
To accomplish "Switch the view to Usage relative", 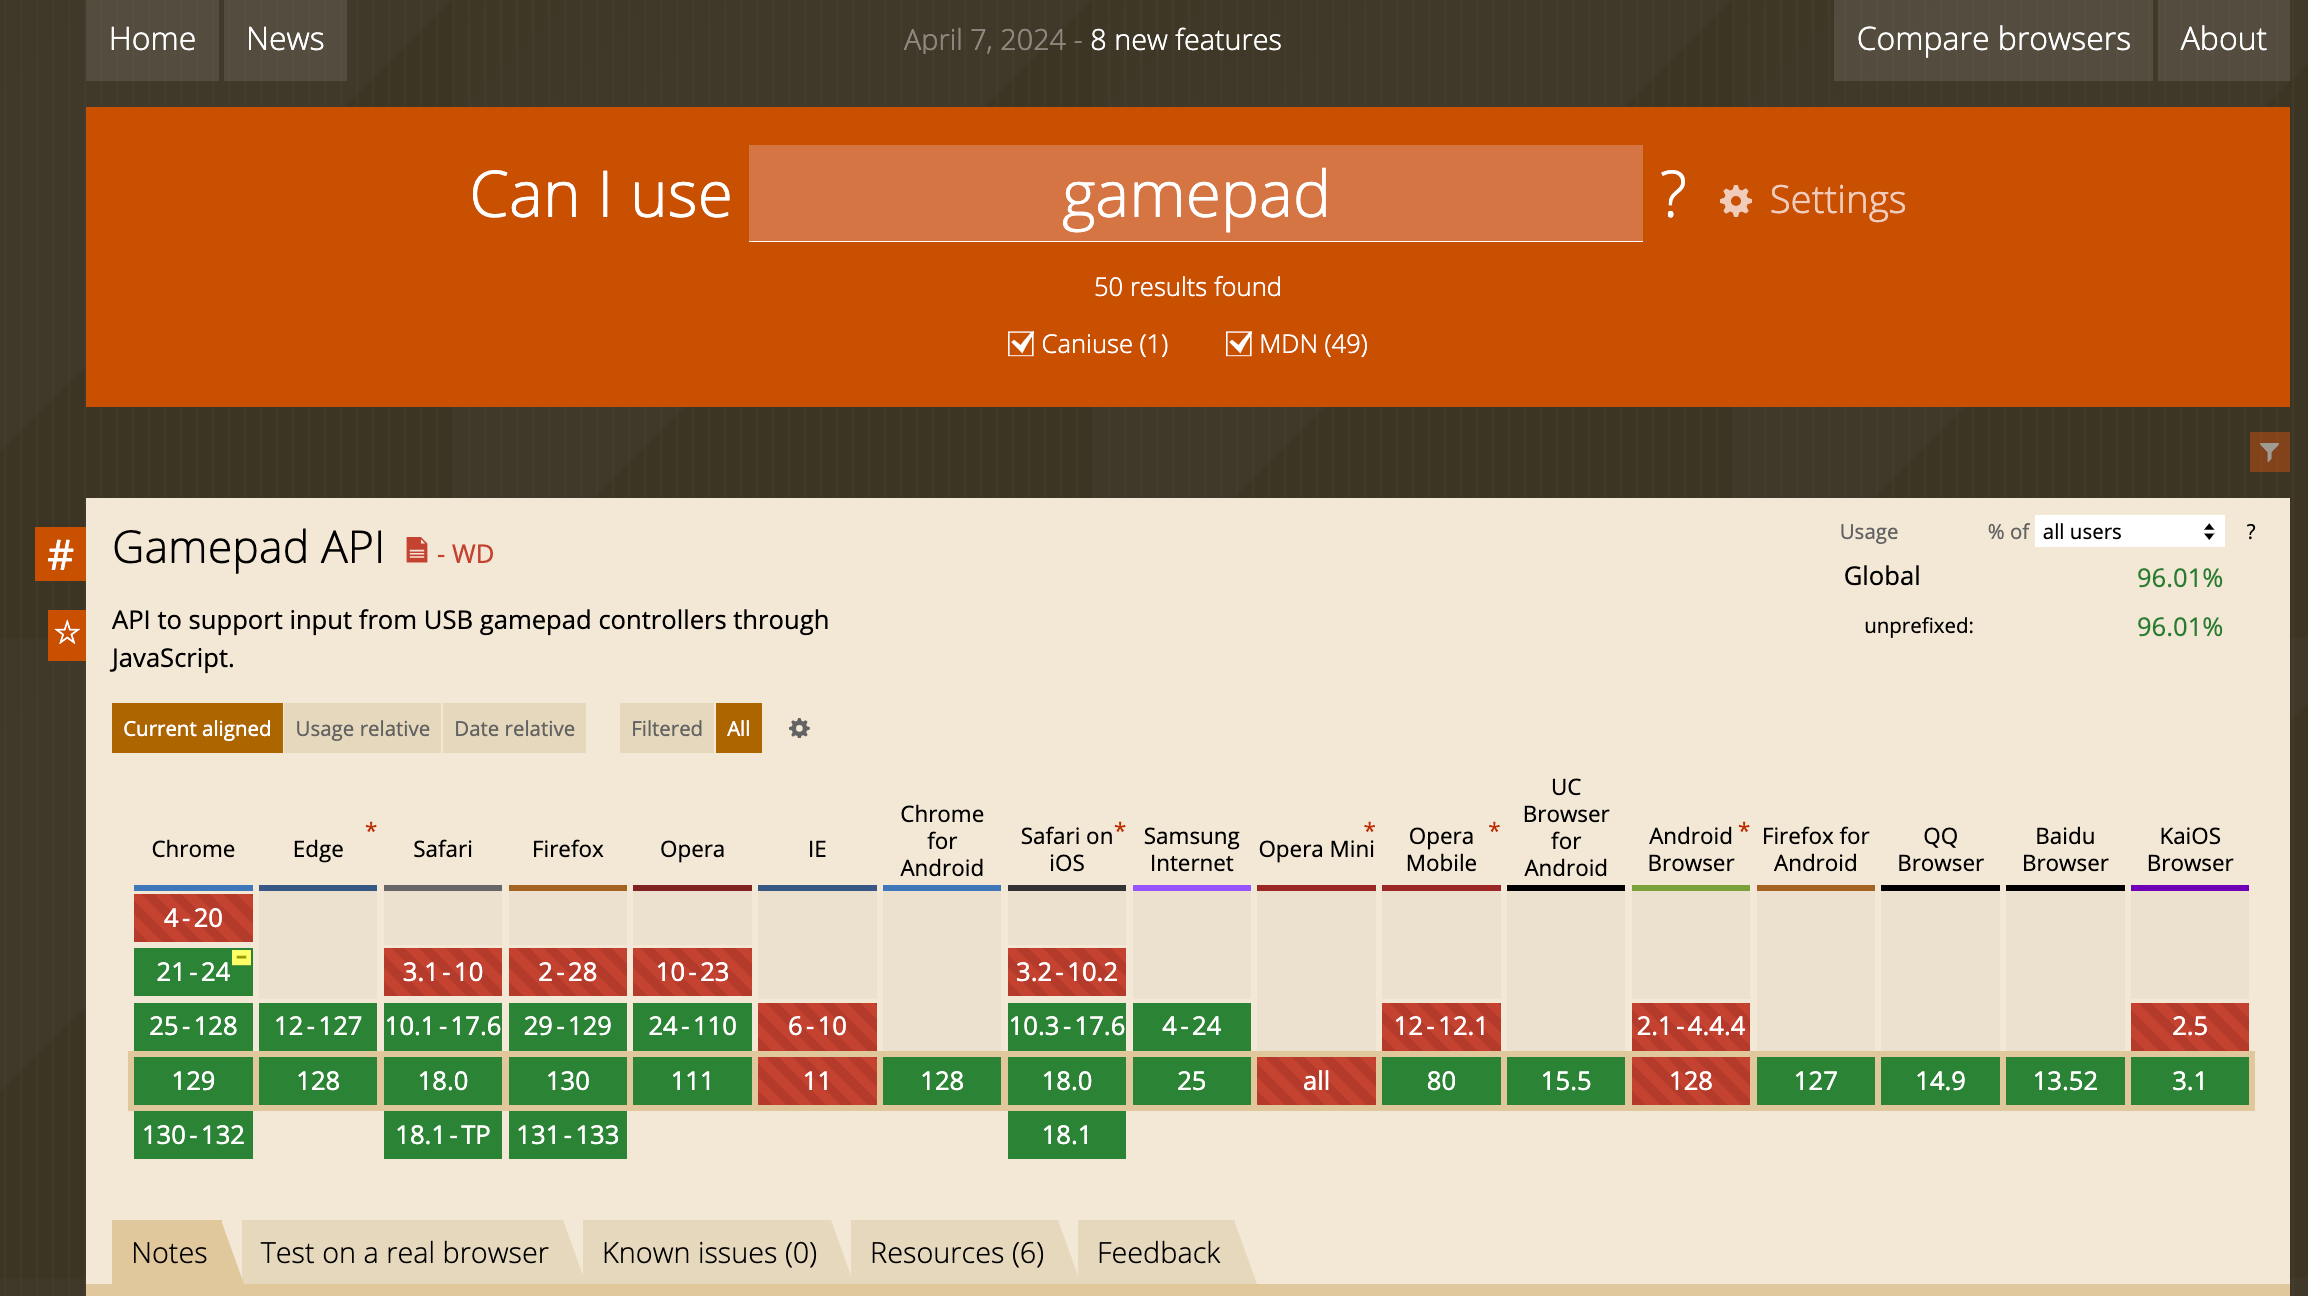I will point(362,728).
